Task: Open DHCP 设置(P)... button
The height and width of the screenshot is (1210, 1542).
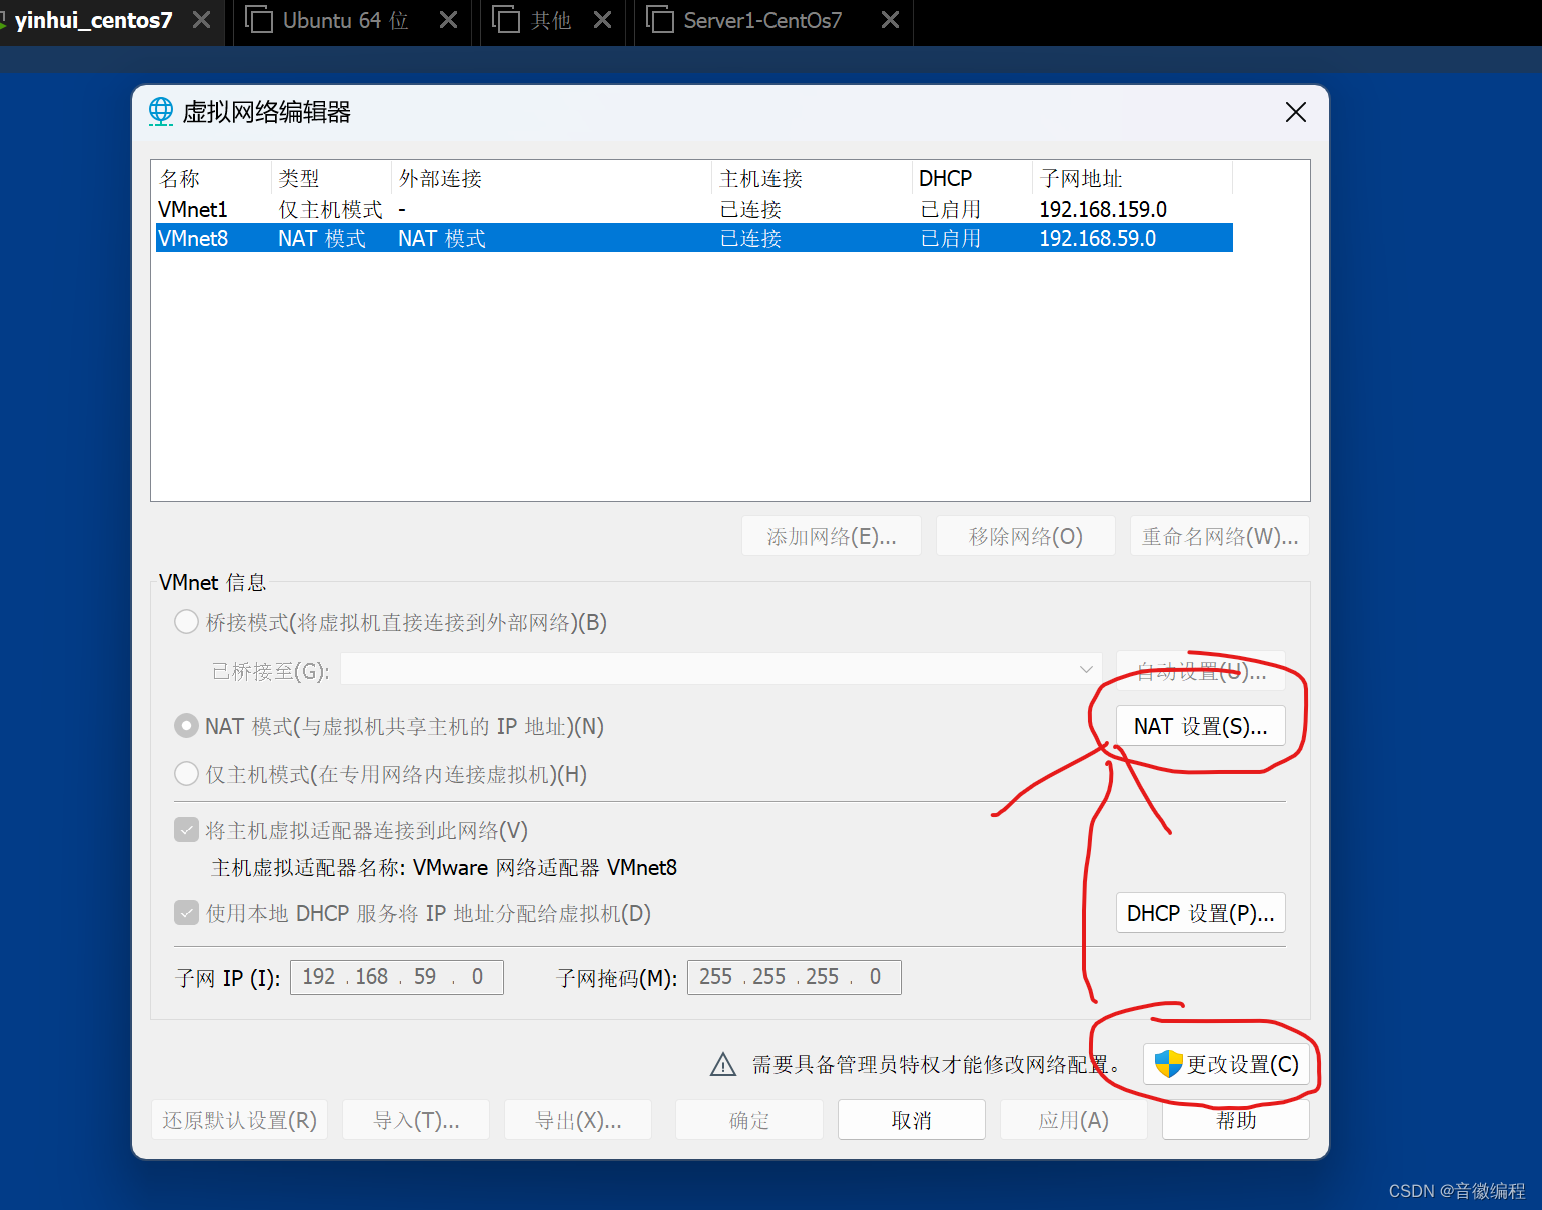Action: pos(1200,913)
